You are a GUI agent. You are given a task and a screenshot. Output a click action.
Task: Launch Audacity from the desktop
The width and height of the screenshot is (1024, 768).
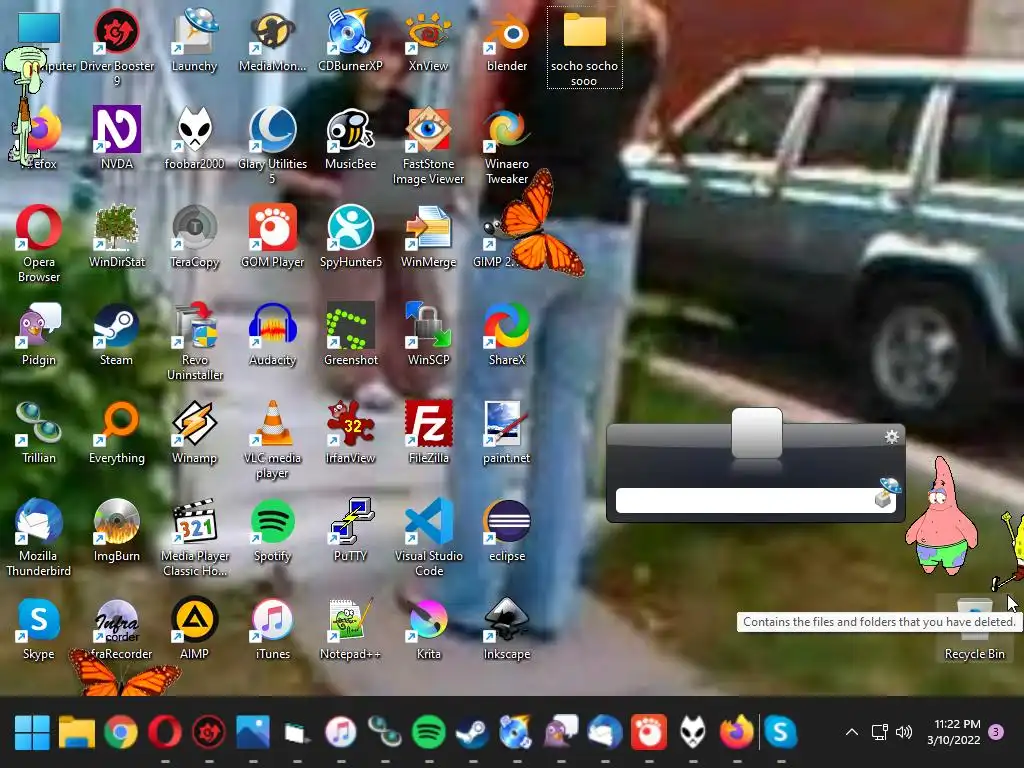click(272, 334)
